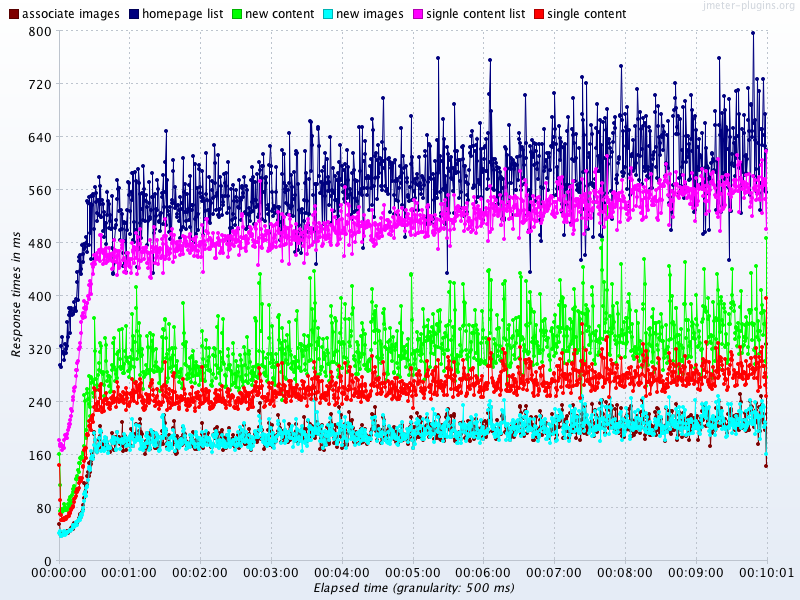Click the magenta signle content list swatch
800x600 pixels.
click(x=416, y=14)
